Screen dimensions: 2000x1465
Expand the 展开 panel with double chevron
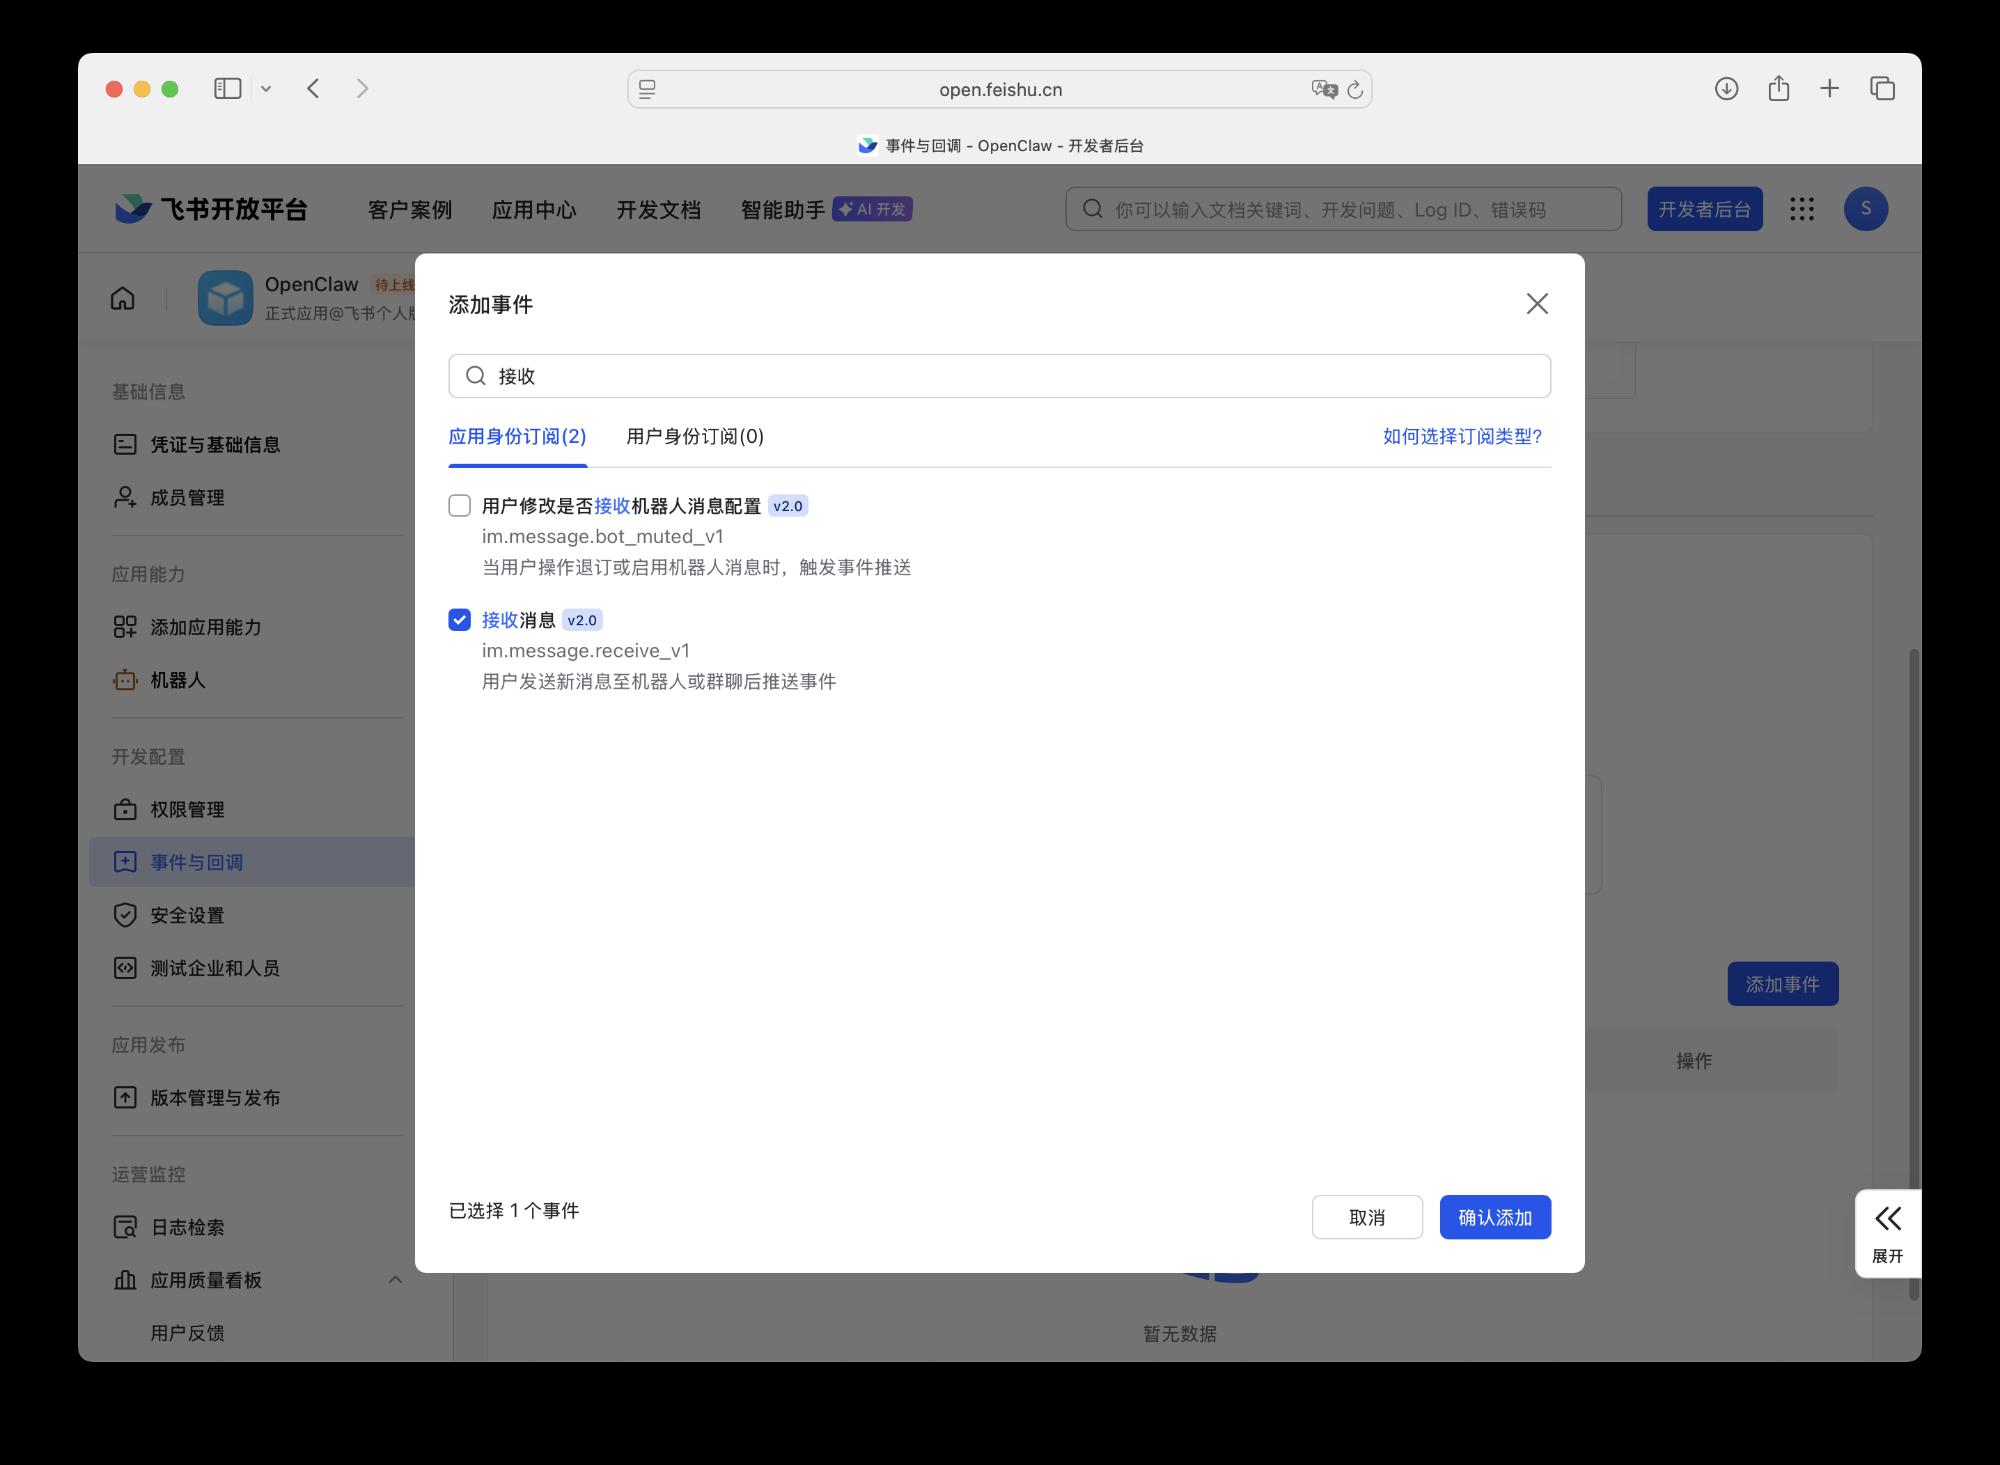1887,1219
